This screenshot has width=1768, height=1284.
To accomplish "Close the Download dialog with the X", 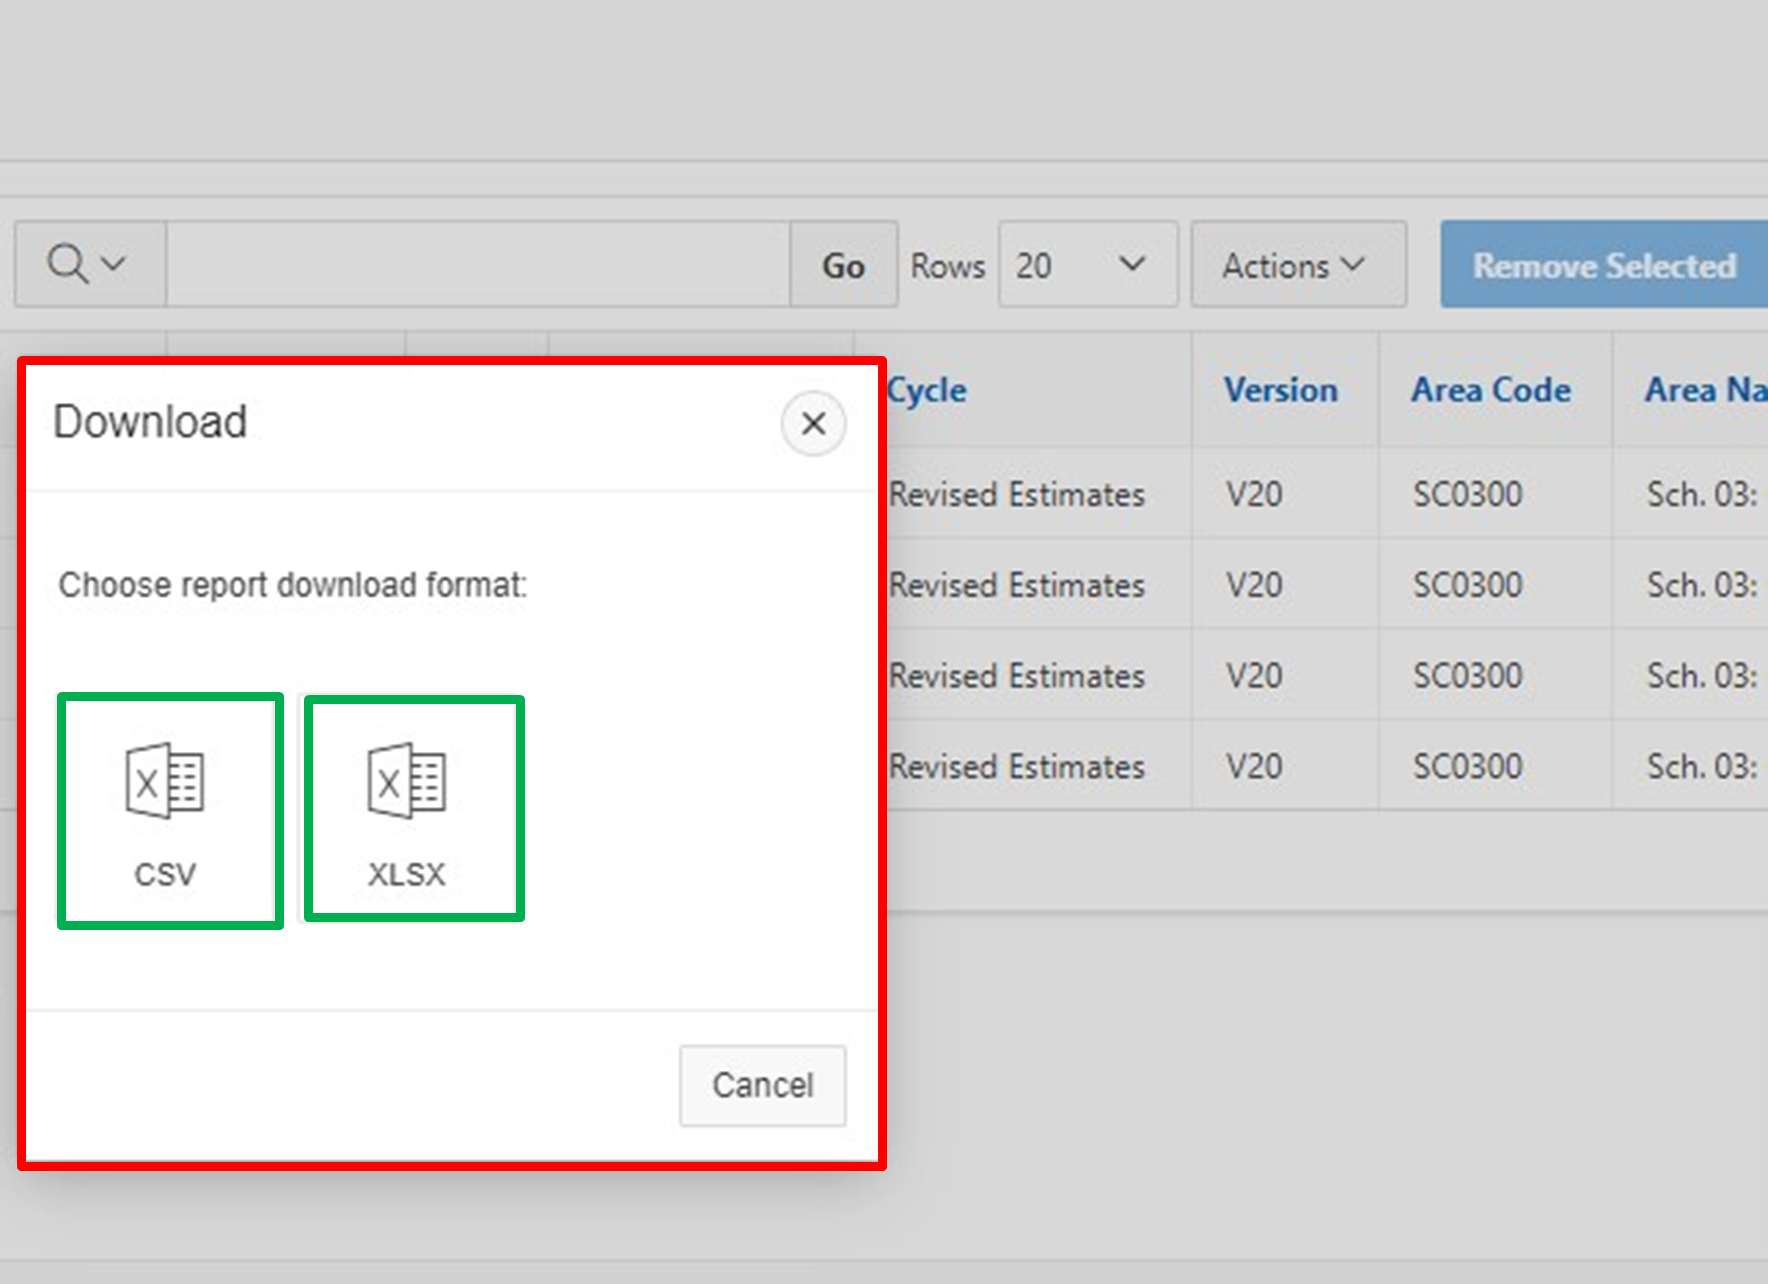I will (x=813, y=423).
